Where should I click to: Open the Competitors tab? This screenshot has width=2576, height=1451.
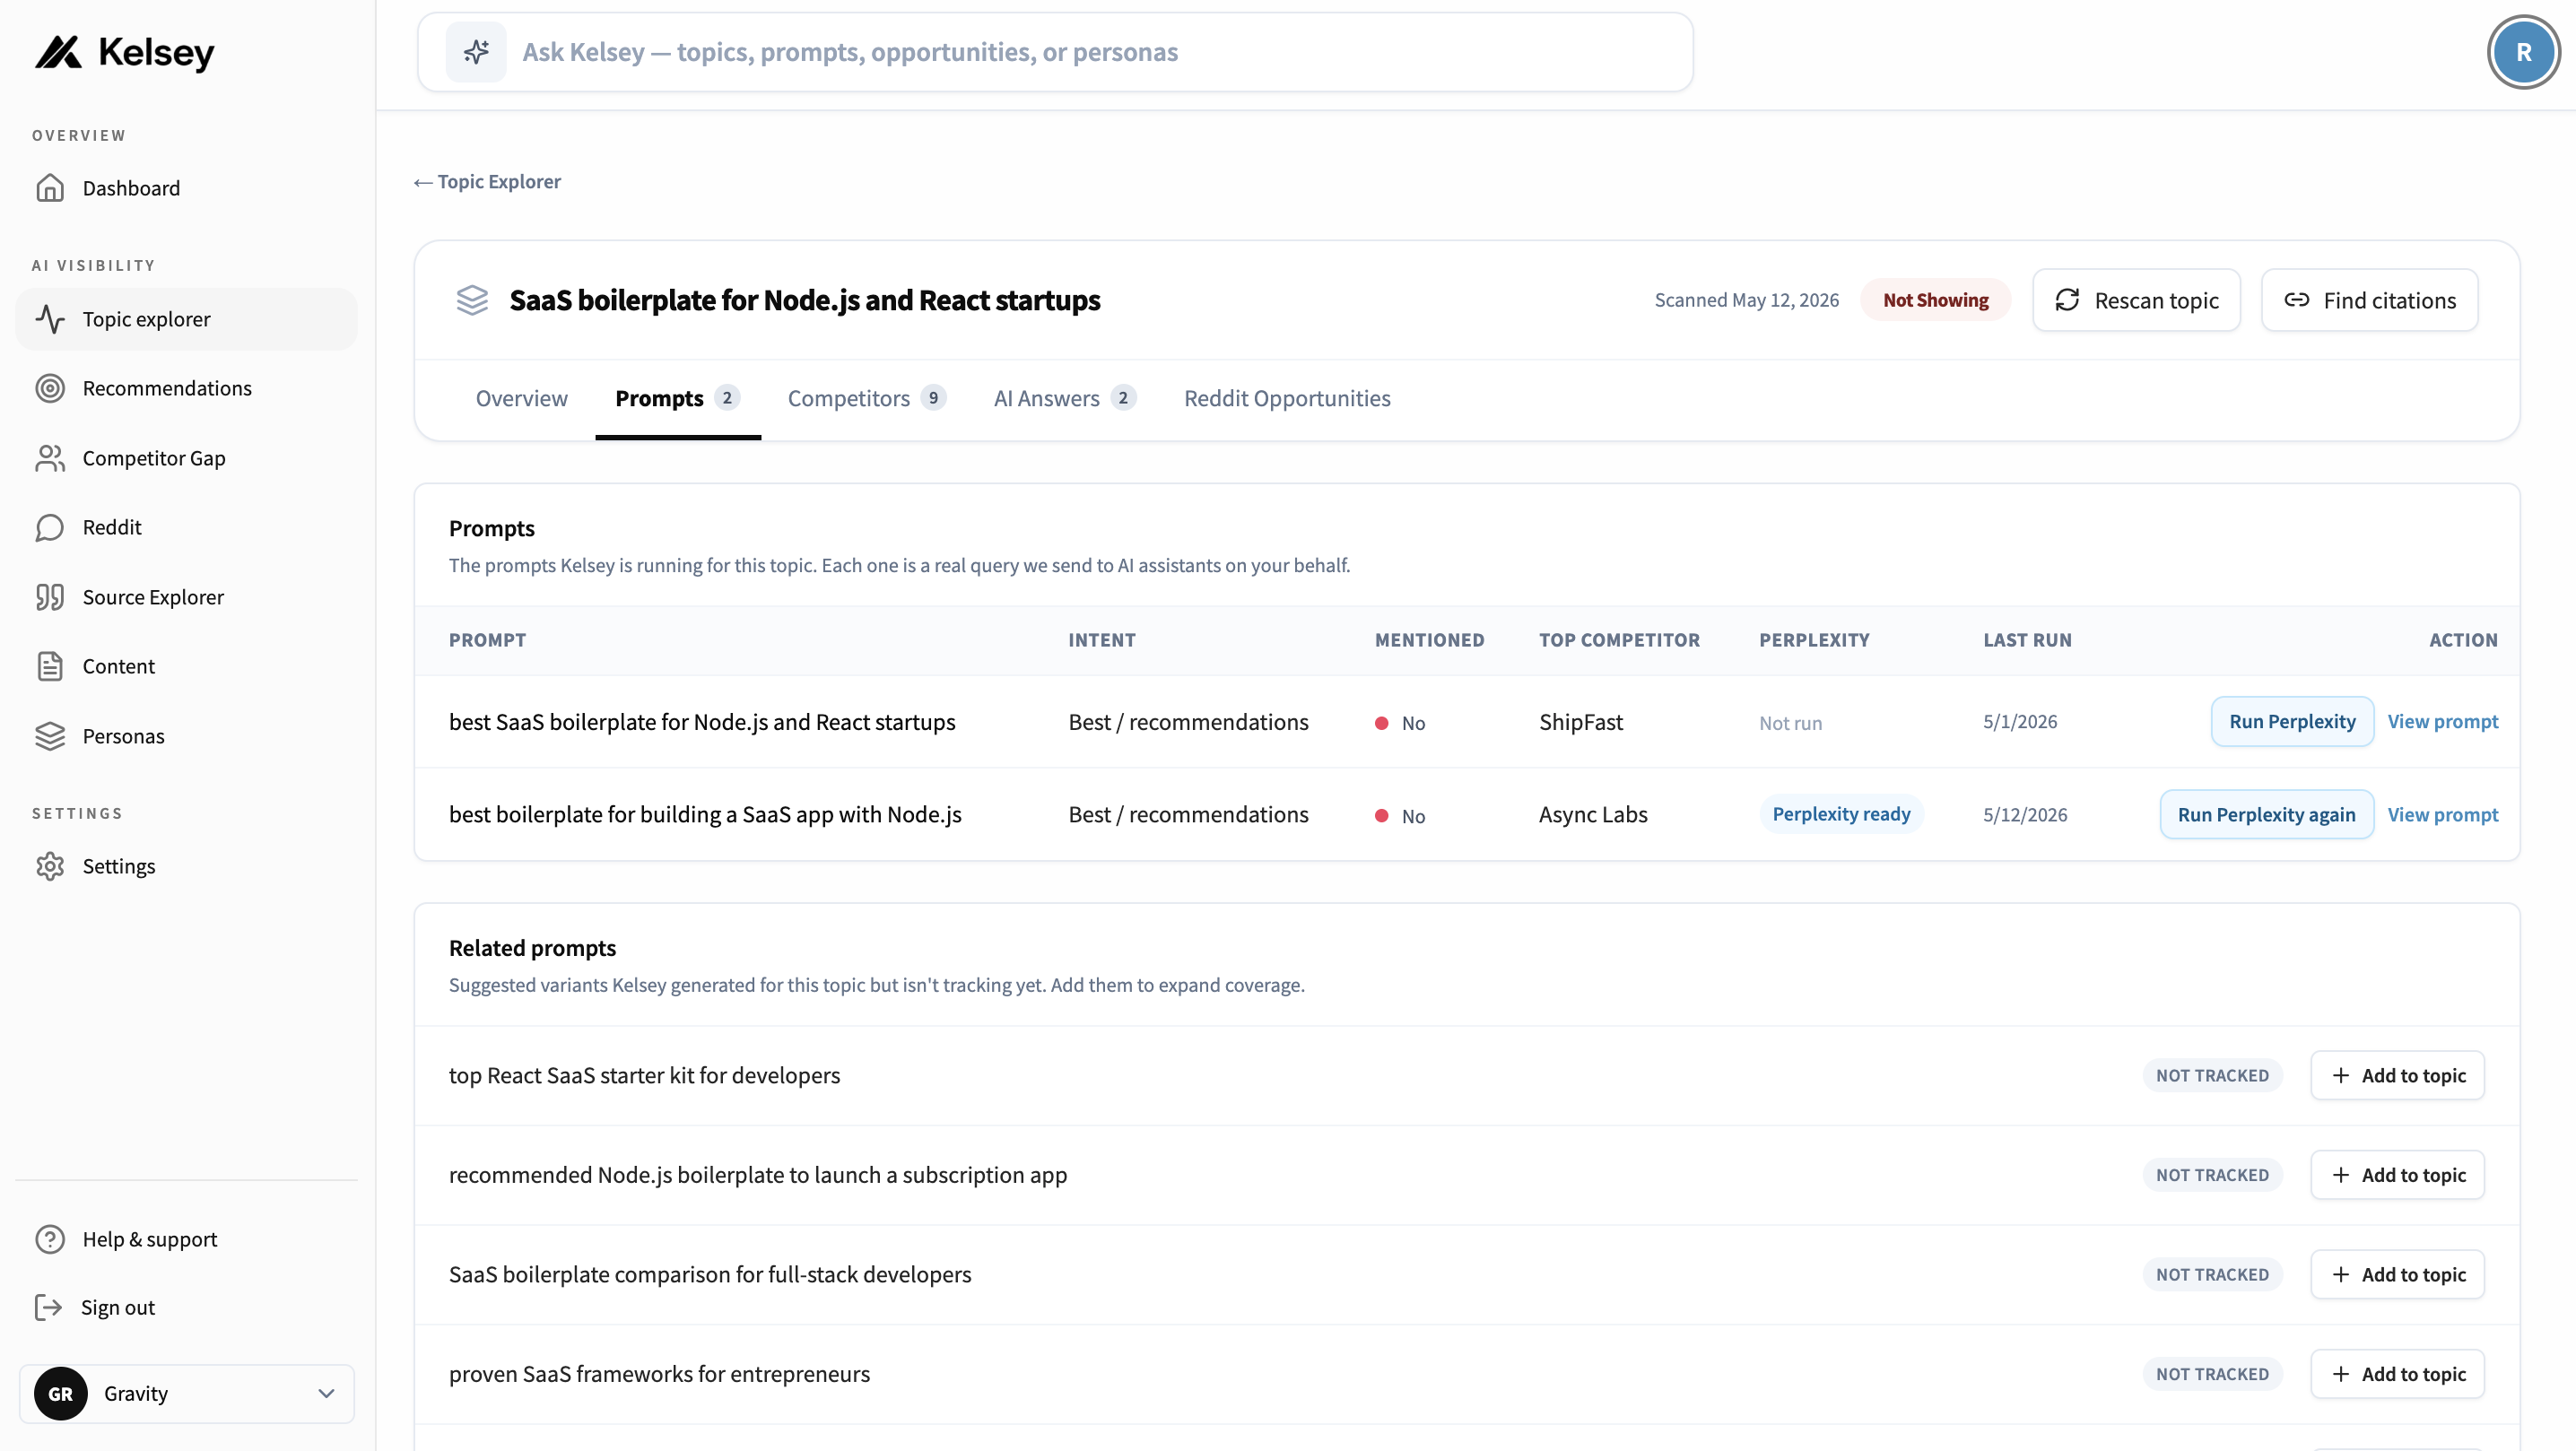coord(866,398)
